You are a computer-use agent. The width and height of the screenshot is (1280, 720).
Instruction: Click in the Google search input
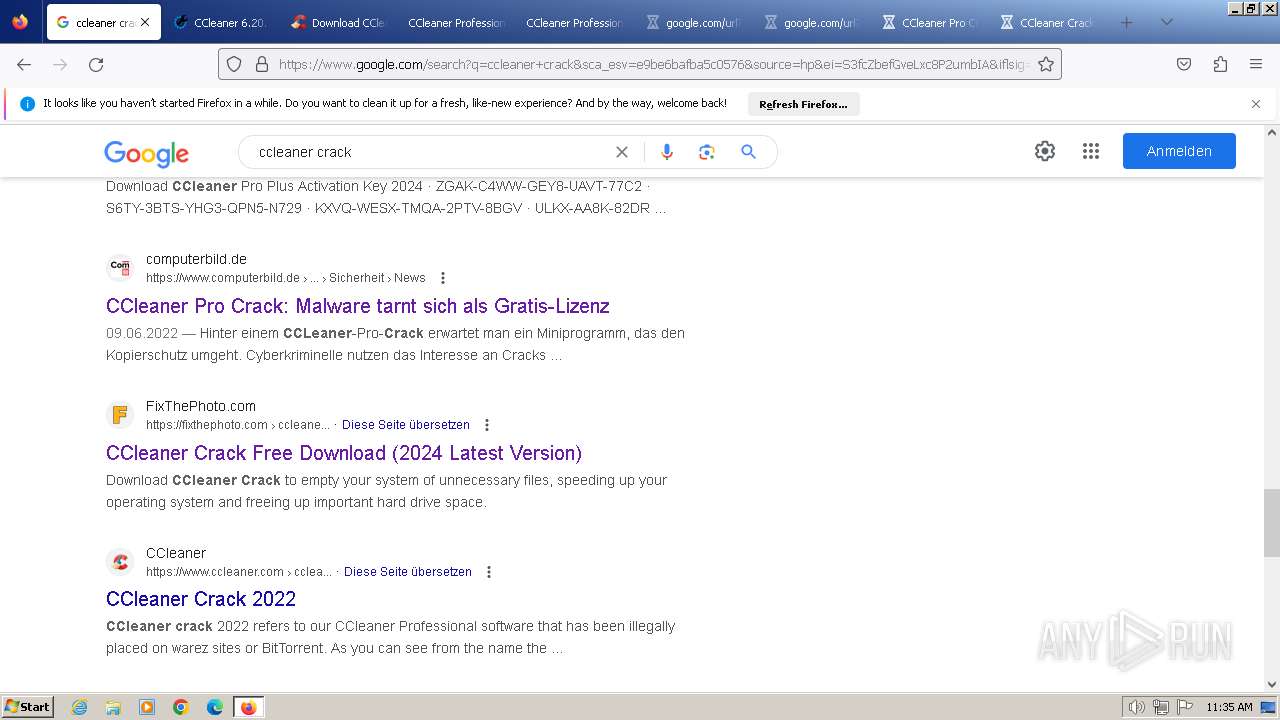tap(430, 152)
